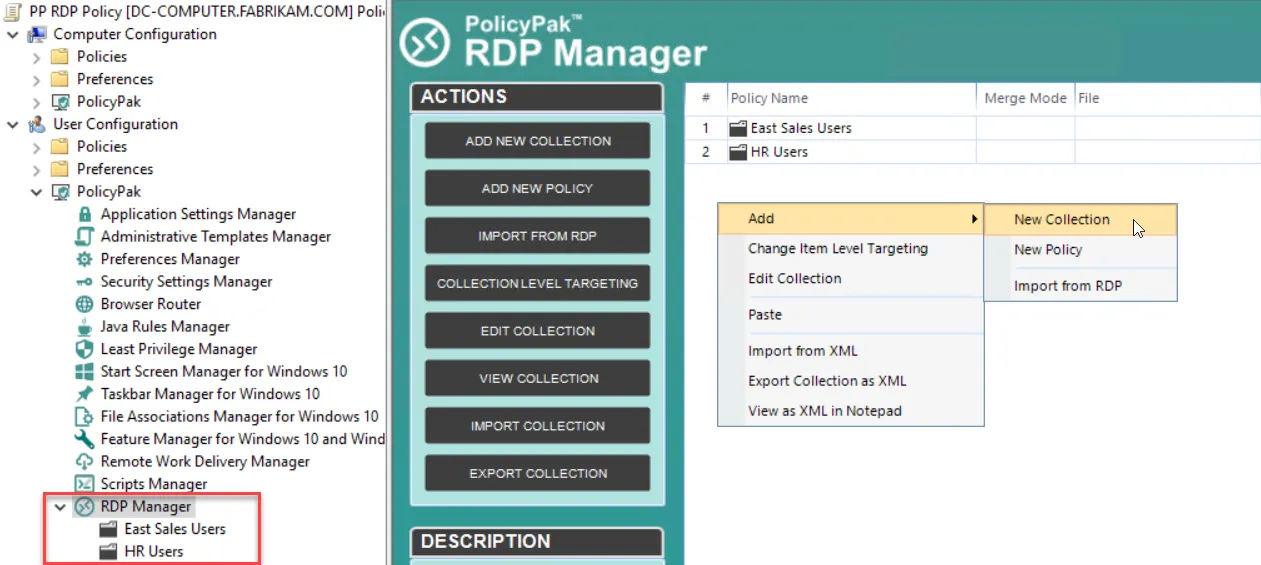
Task: Select Export Collection as XML
Action: click(851, 381)
